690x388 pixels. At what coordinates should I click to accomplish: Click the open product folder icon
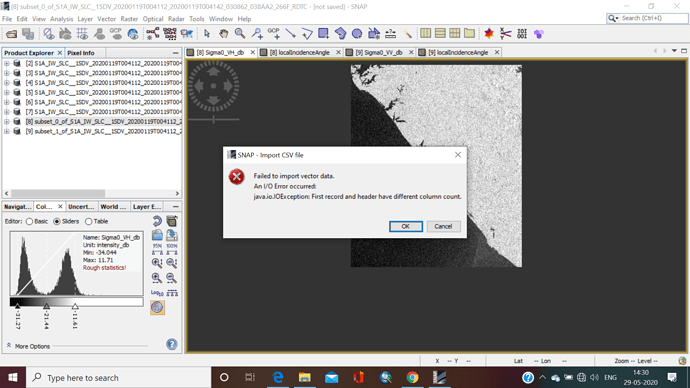coord(11,33)
